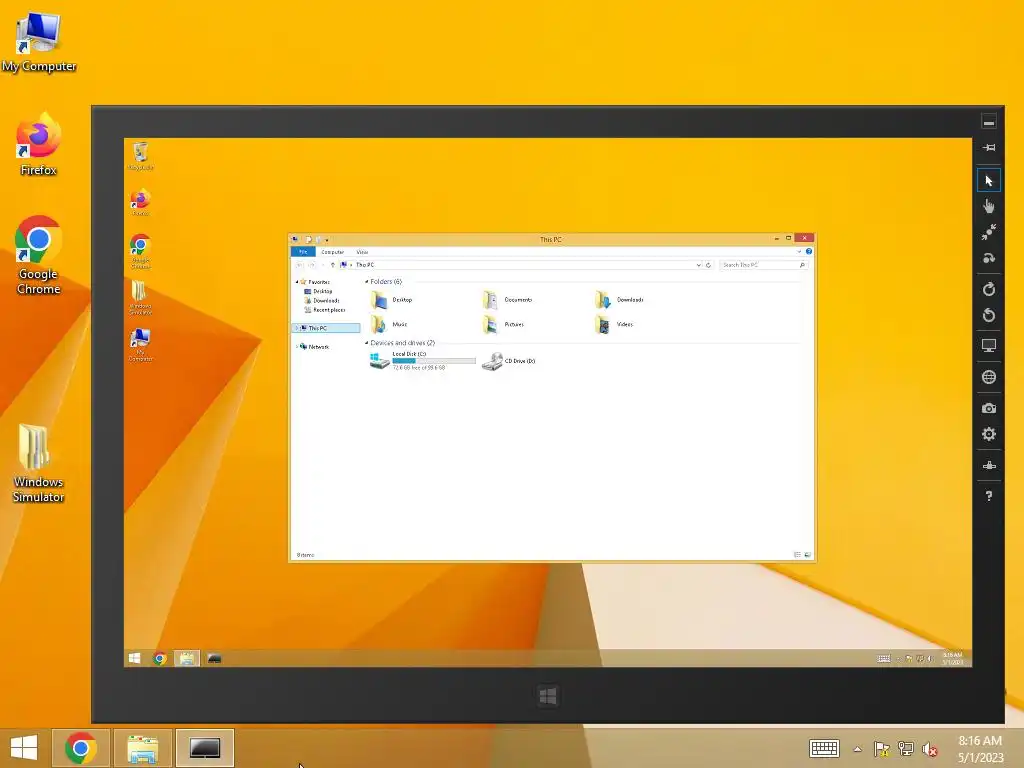This screenshot has height=768, width=1024.
Task: Show hidden tray icons on host taskbar
Action: [857, 749]
